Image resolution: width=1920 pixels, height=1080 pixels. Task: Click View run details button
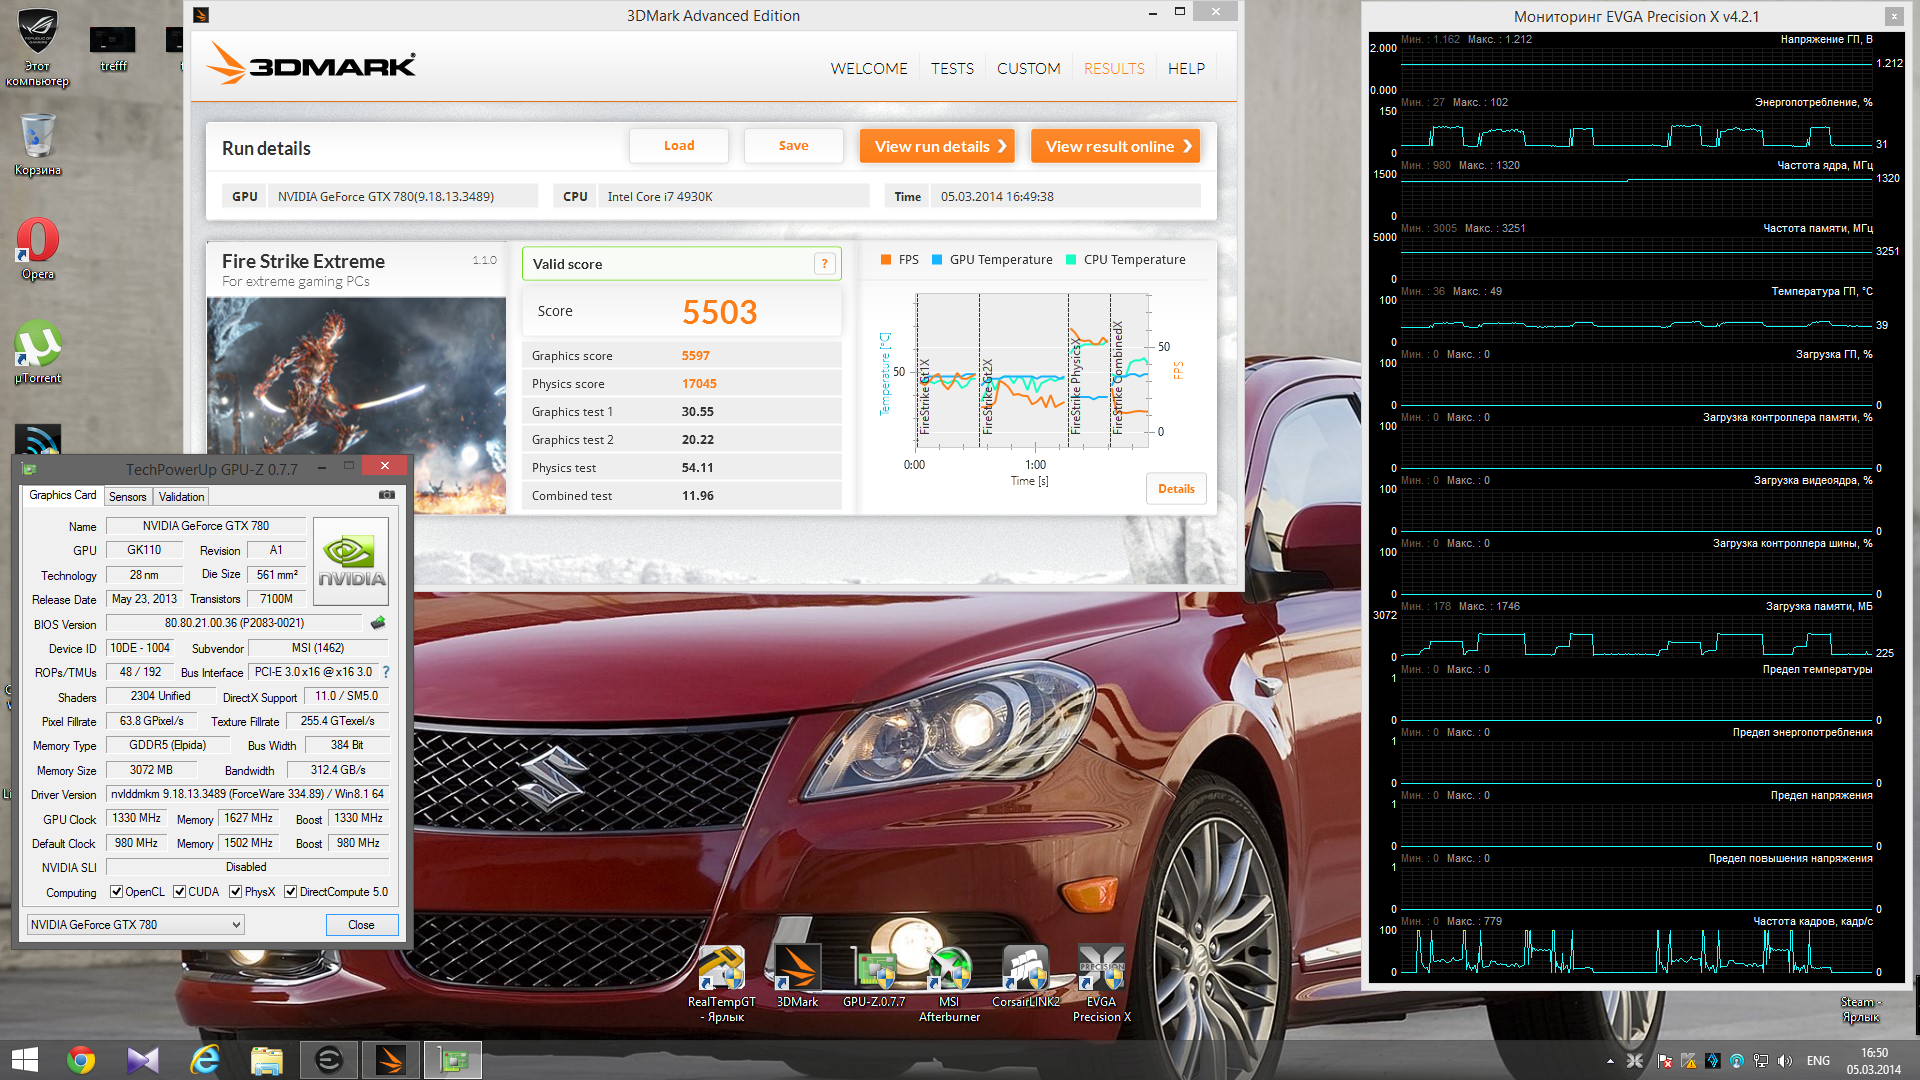tap(937, 146)
